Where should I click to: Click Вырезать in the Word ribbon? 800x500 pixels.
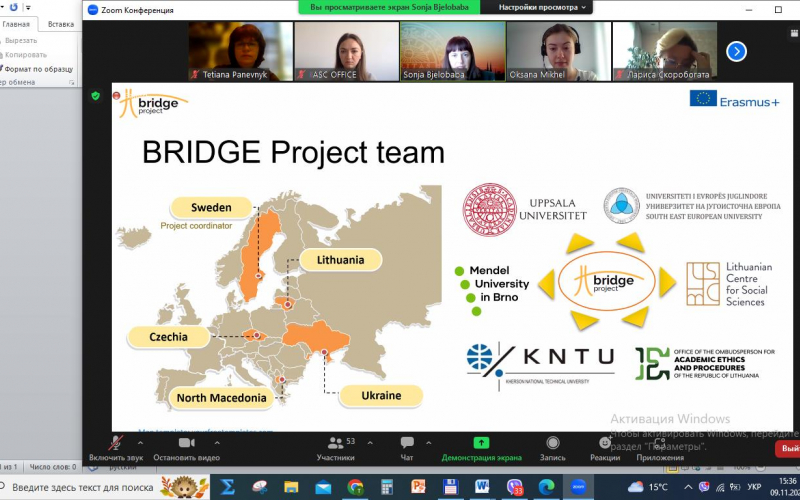20,40
